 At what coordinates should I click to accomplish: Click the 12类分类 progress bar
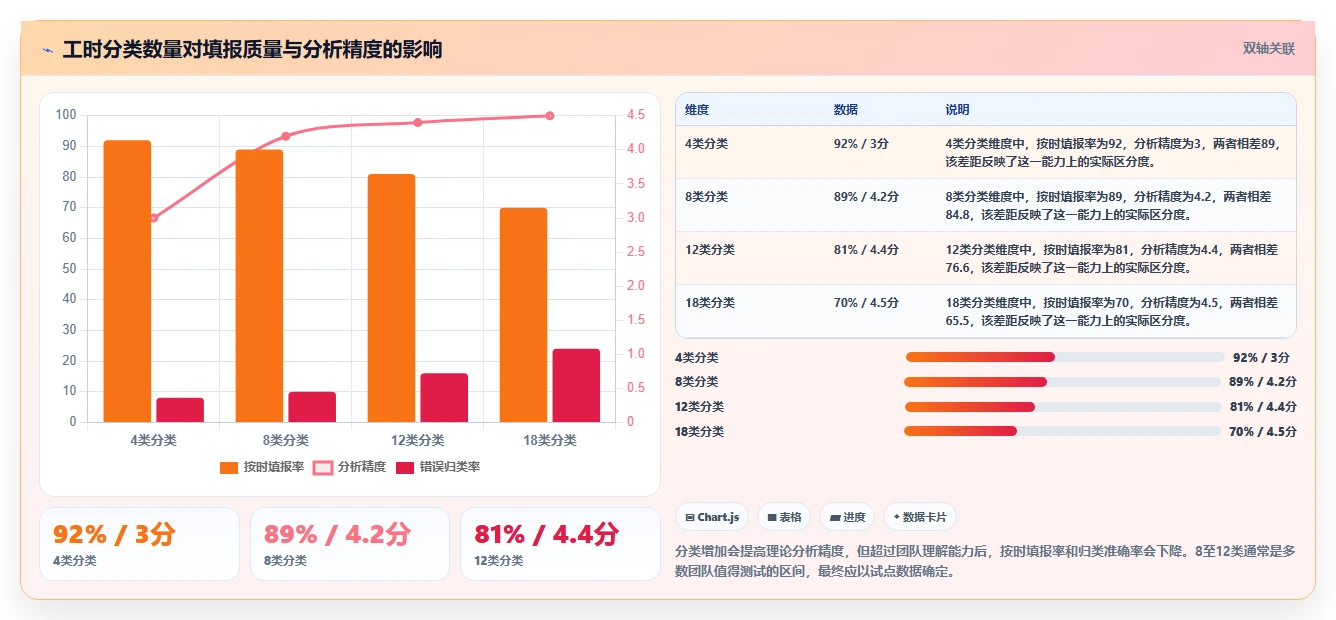tap(1063, 407)
